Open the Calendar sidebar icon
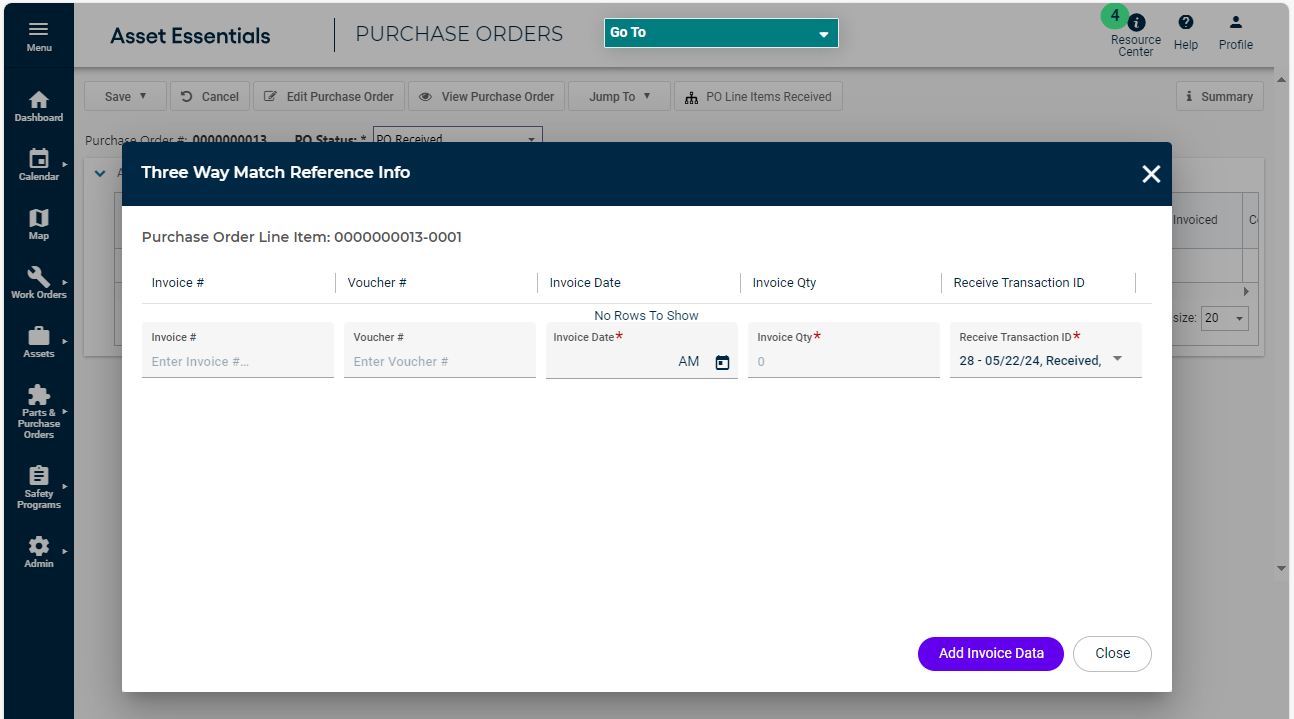 [39, 158]
